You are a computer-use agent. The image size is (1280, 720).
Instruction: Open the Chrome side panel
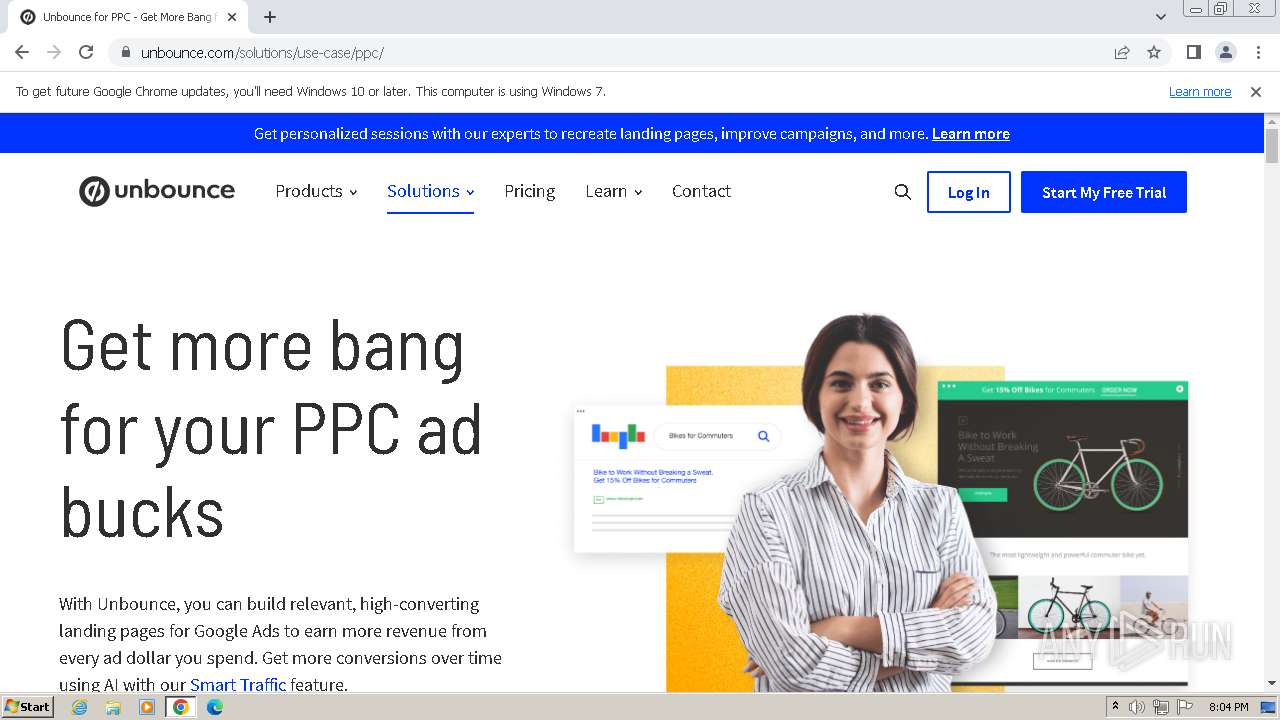point(1194,52)
